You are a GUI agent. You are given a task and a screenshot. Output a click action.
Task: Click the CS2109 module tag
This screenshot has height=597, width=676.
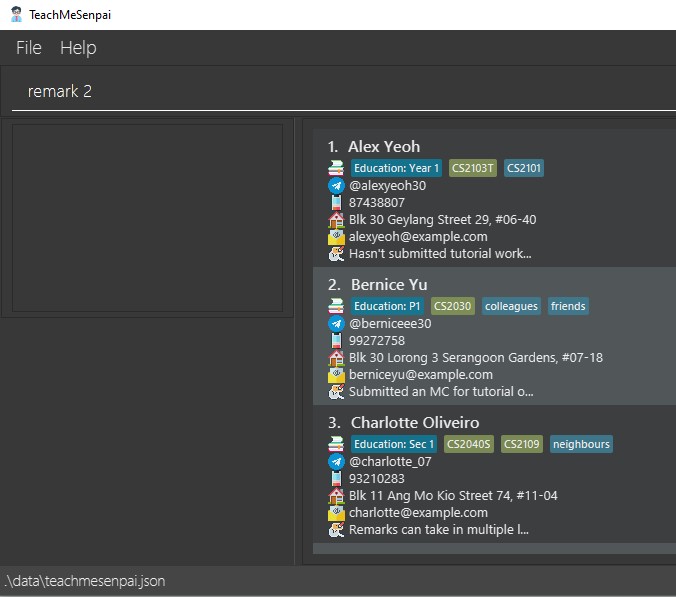coord(521,444)
